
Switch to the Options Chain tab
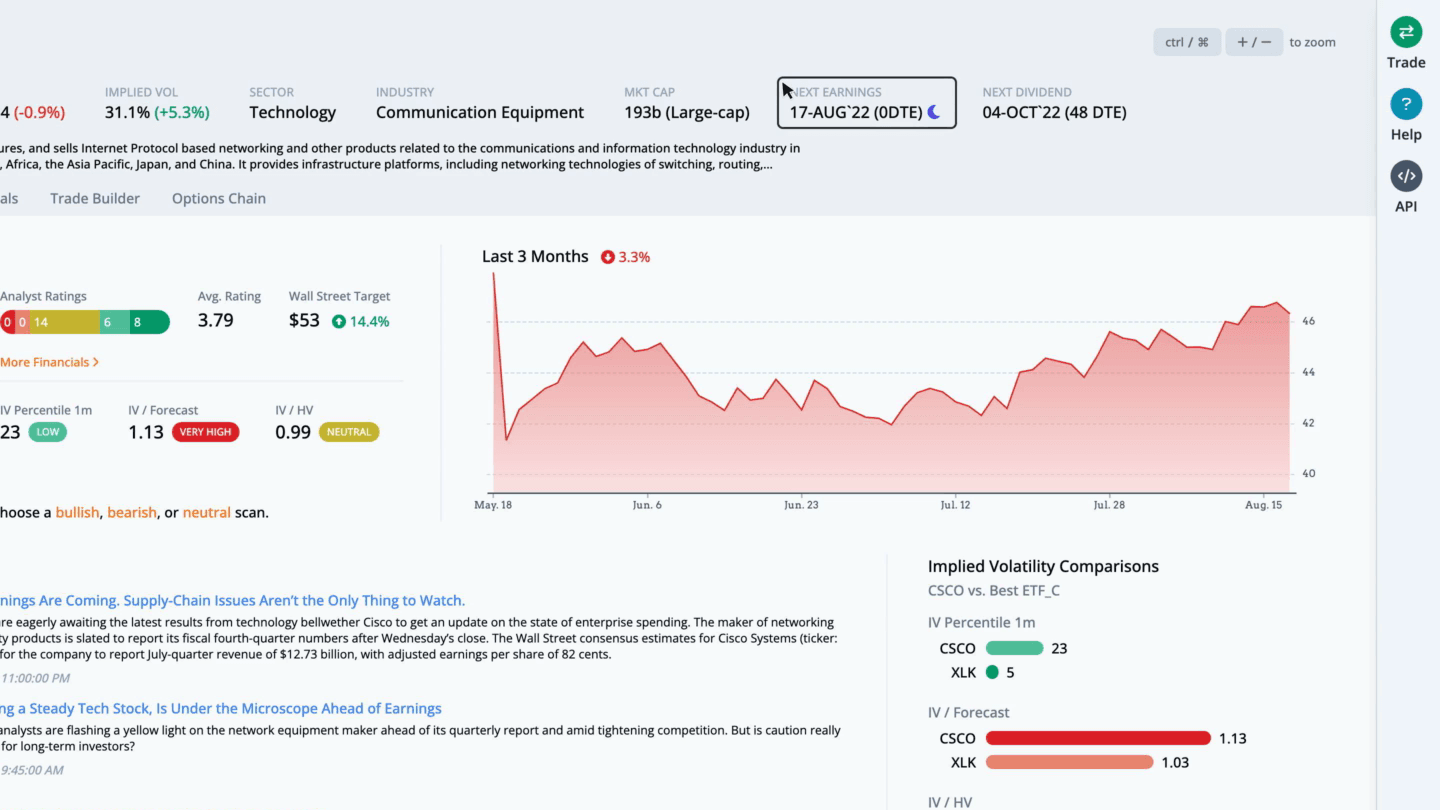click(219, 198)
